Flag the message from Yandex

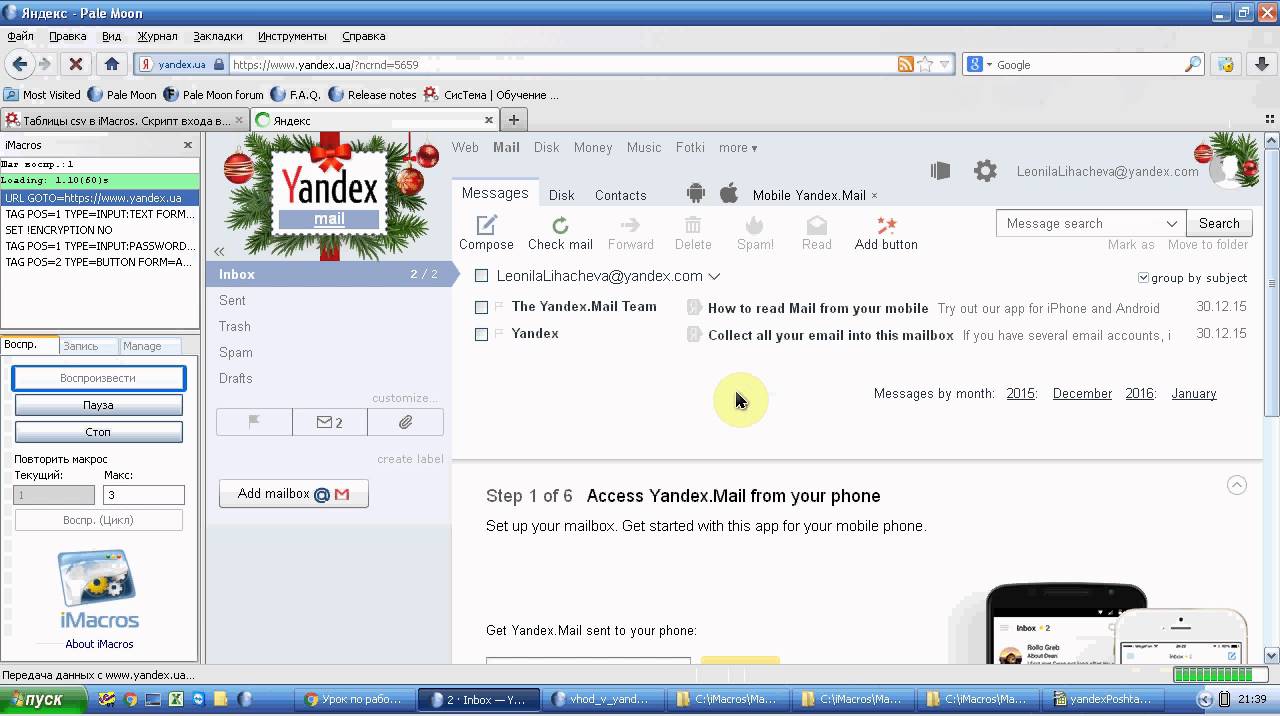(x=500, y=334)
